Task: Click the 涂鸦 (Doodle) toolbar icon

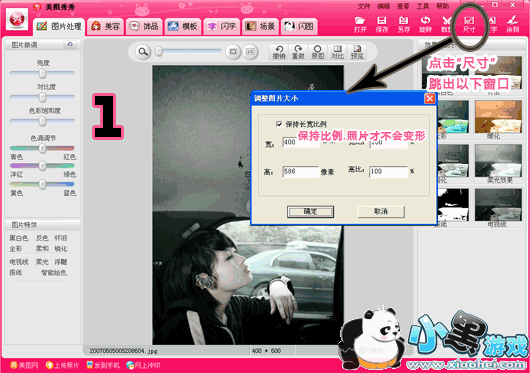Action: pyautogui.click(x=512, y=25)
